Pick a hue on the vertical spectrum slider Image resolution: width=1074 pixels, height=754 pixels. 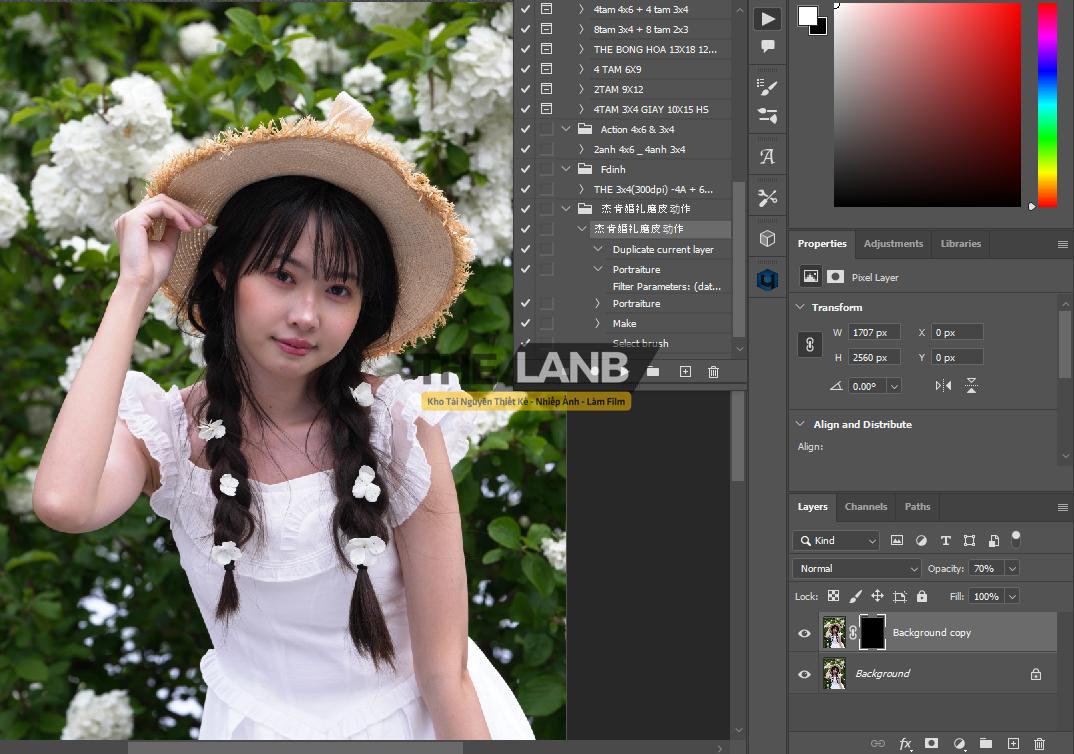tap(1047, 100)
